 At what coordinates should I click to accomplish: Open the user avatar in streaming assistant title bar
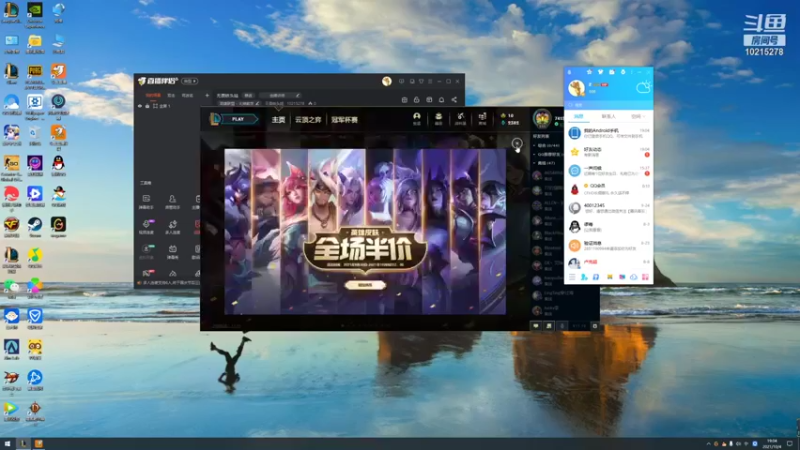click(x=387, y=81)
